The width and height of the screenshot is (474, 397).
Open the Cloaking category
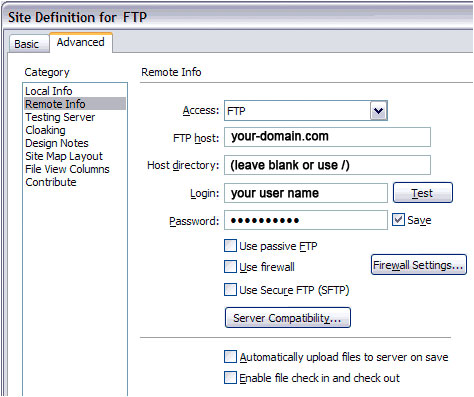[45, 130]
